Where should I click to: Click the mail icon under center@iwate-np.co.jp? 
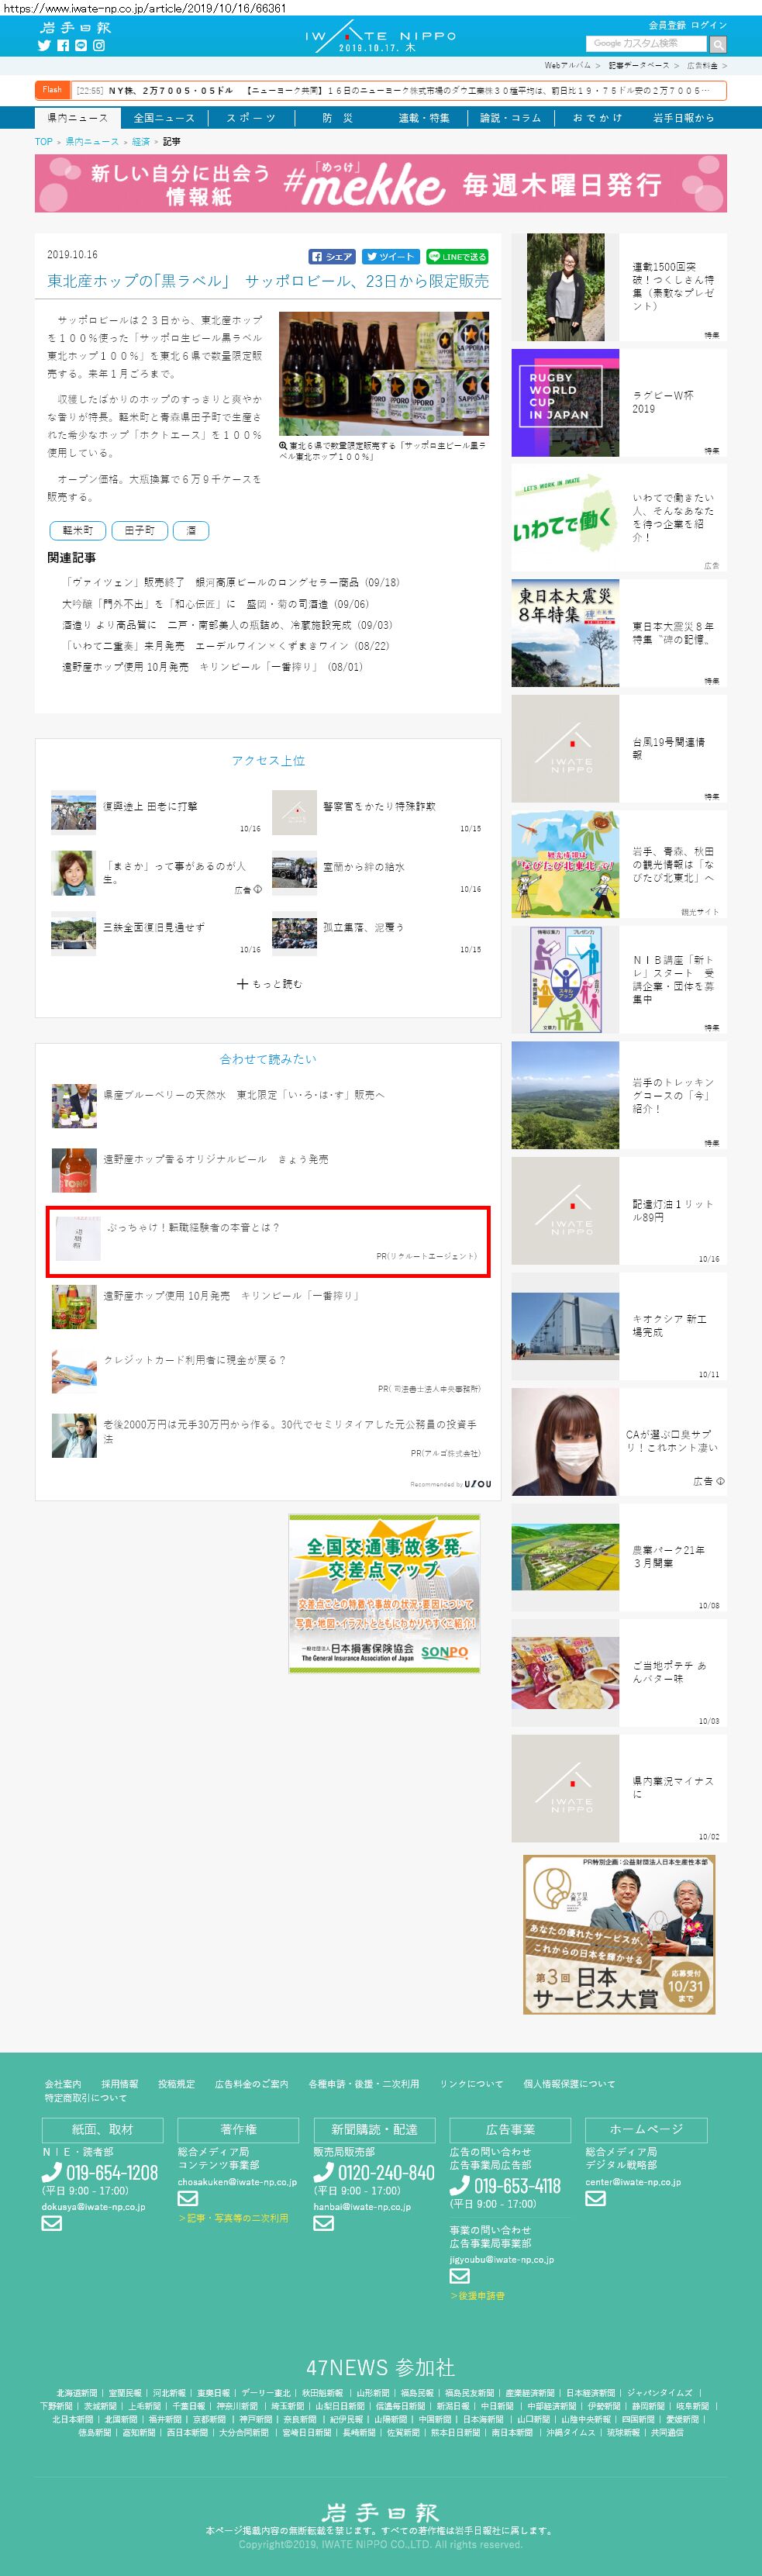[x=596, y=2198]
